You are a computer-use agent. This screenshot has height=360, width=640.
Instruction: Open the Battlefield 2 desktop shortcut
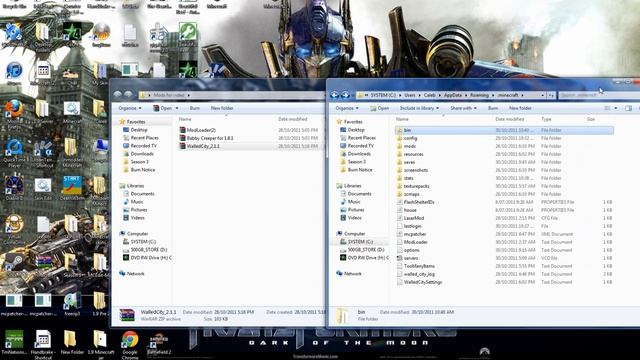tap(159, 343)
